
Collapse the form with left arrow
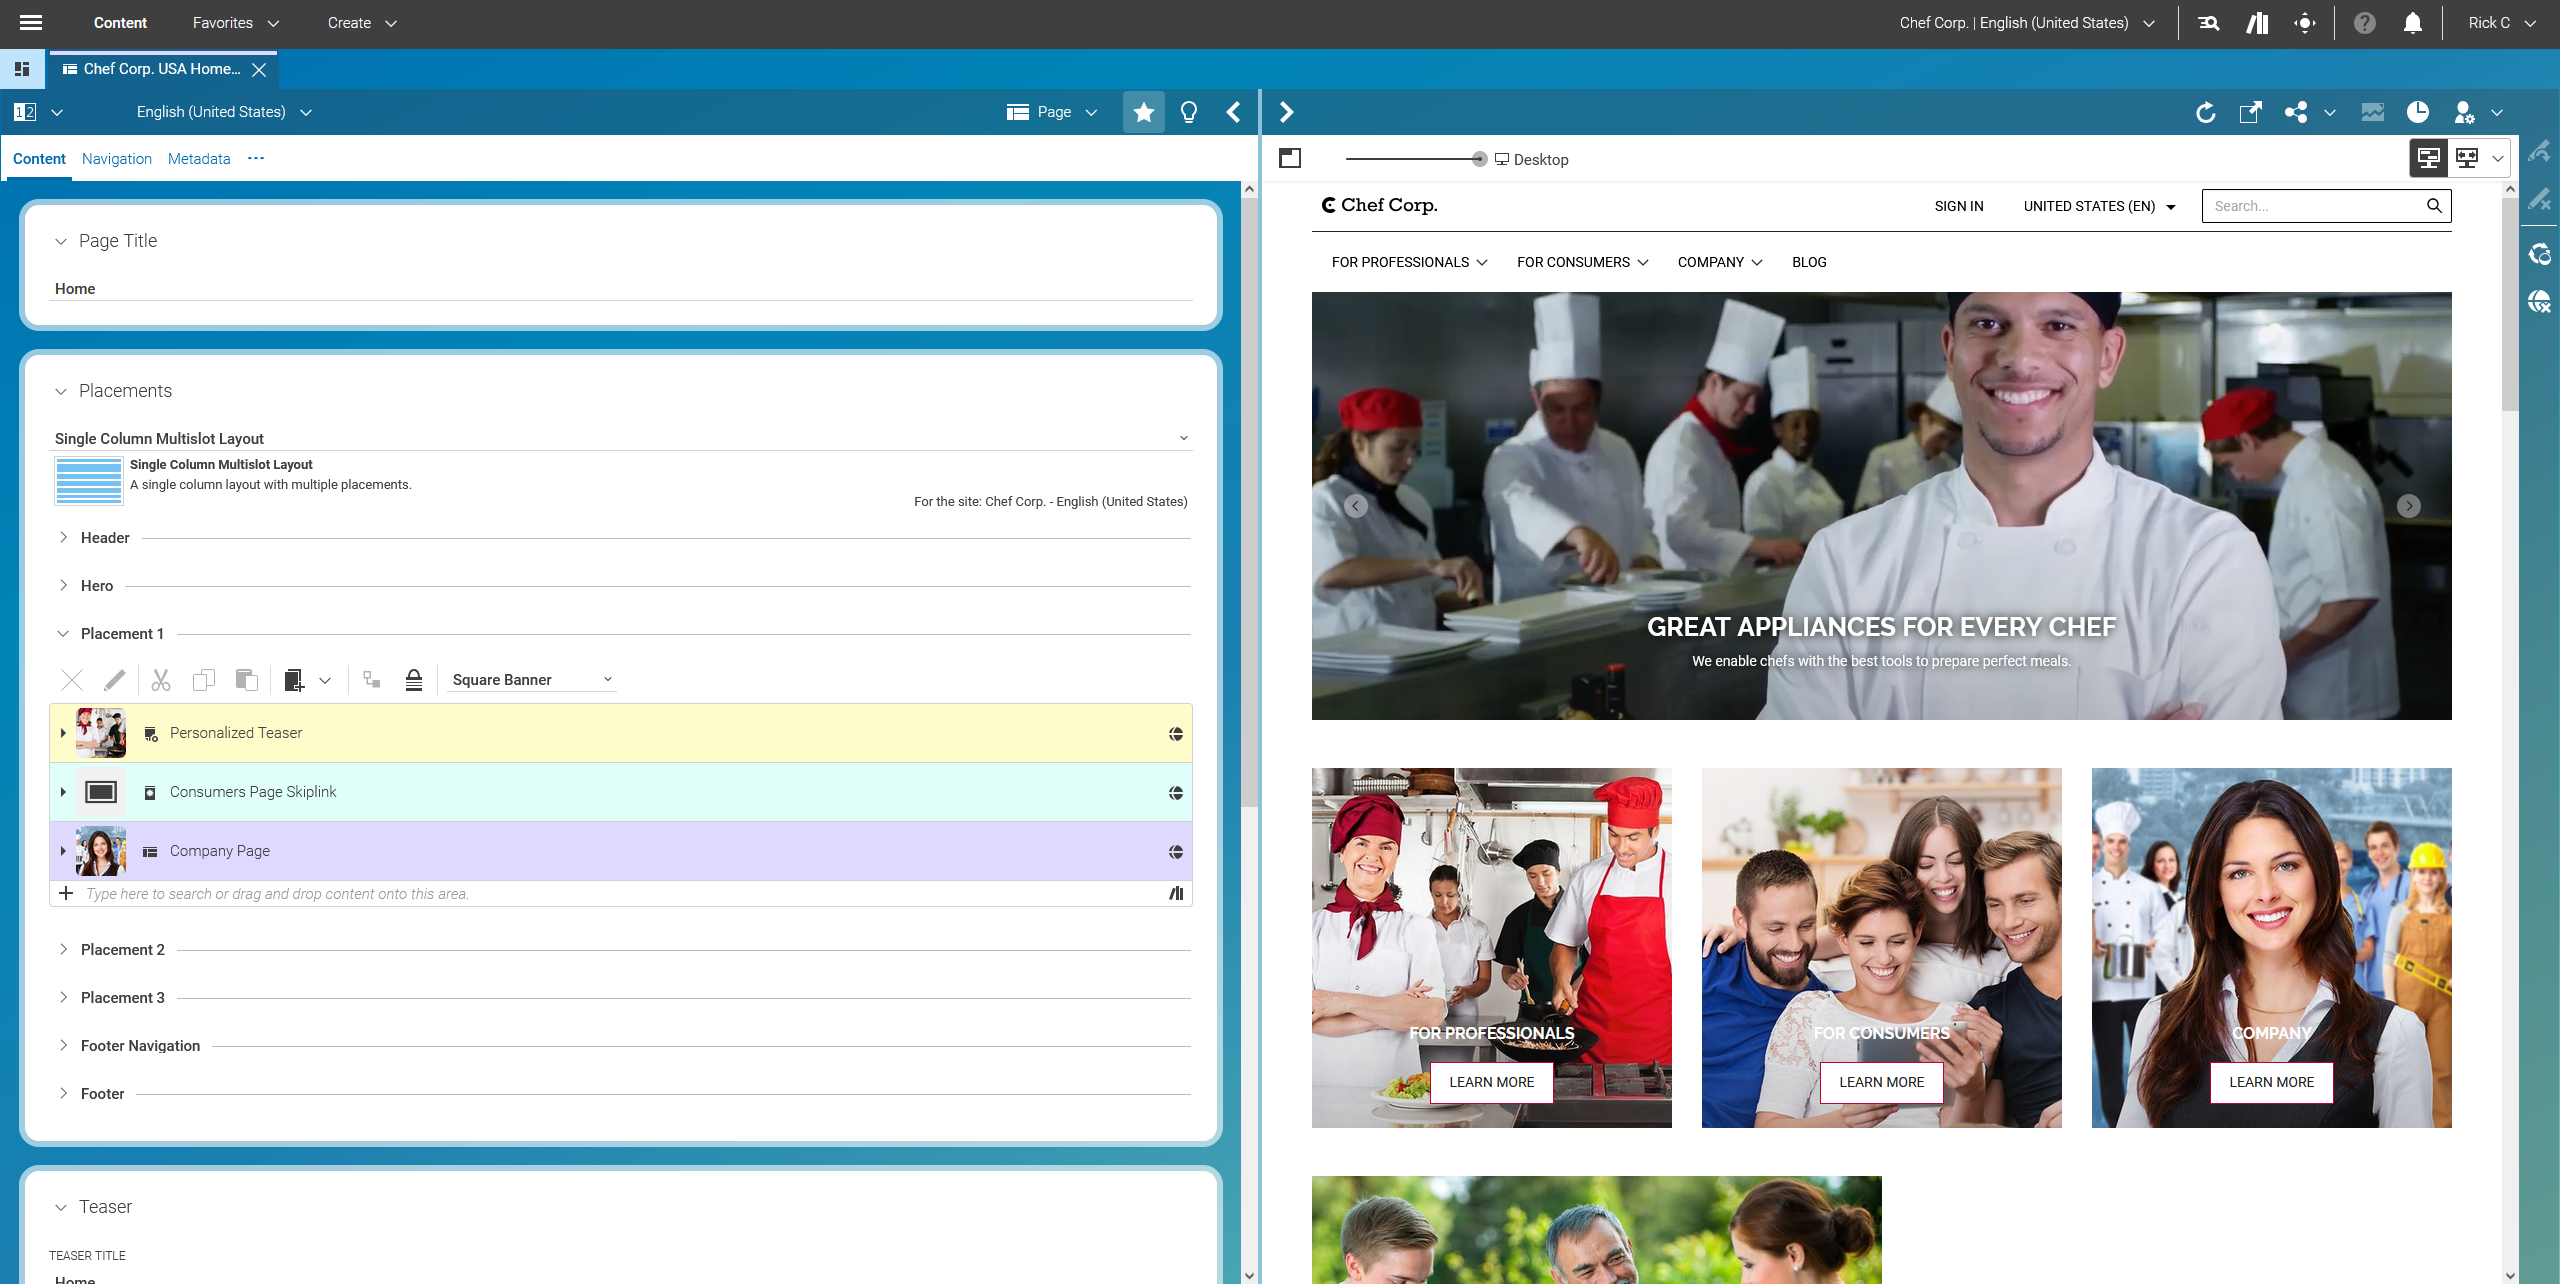1233,112
